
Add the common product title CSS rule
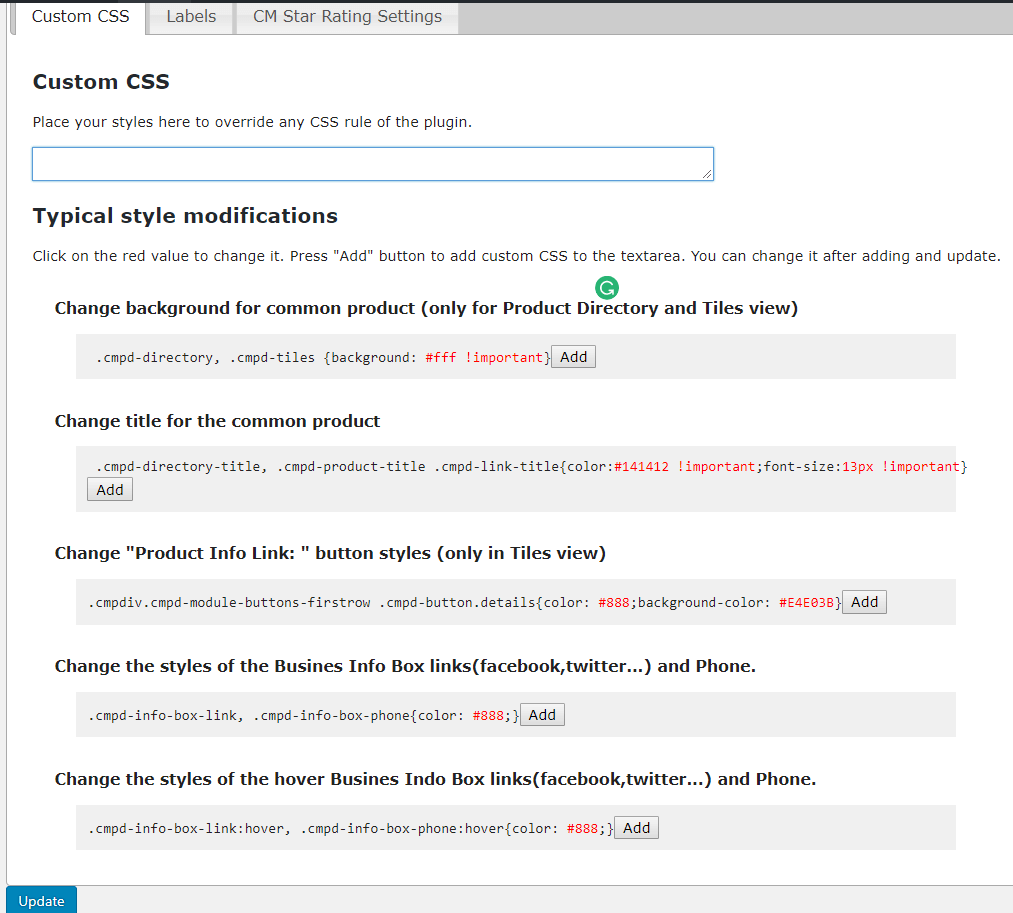[110, 489]
